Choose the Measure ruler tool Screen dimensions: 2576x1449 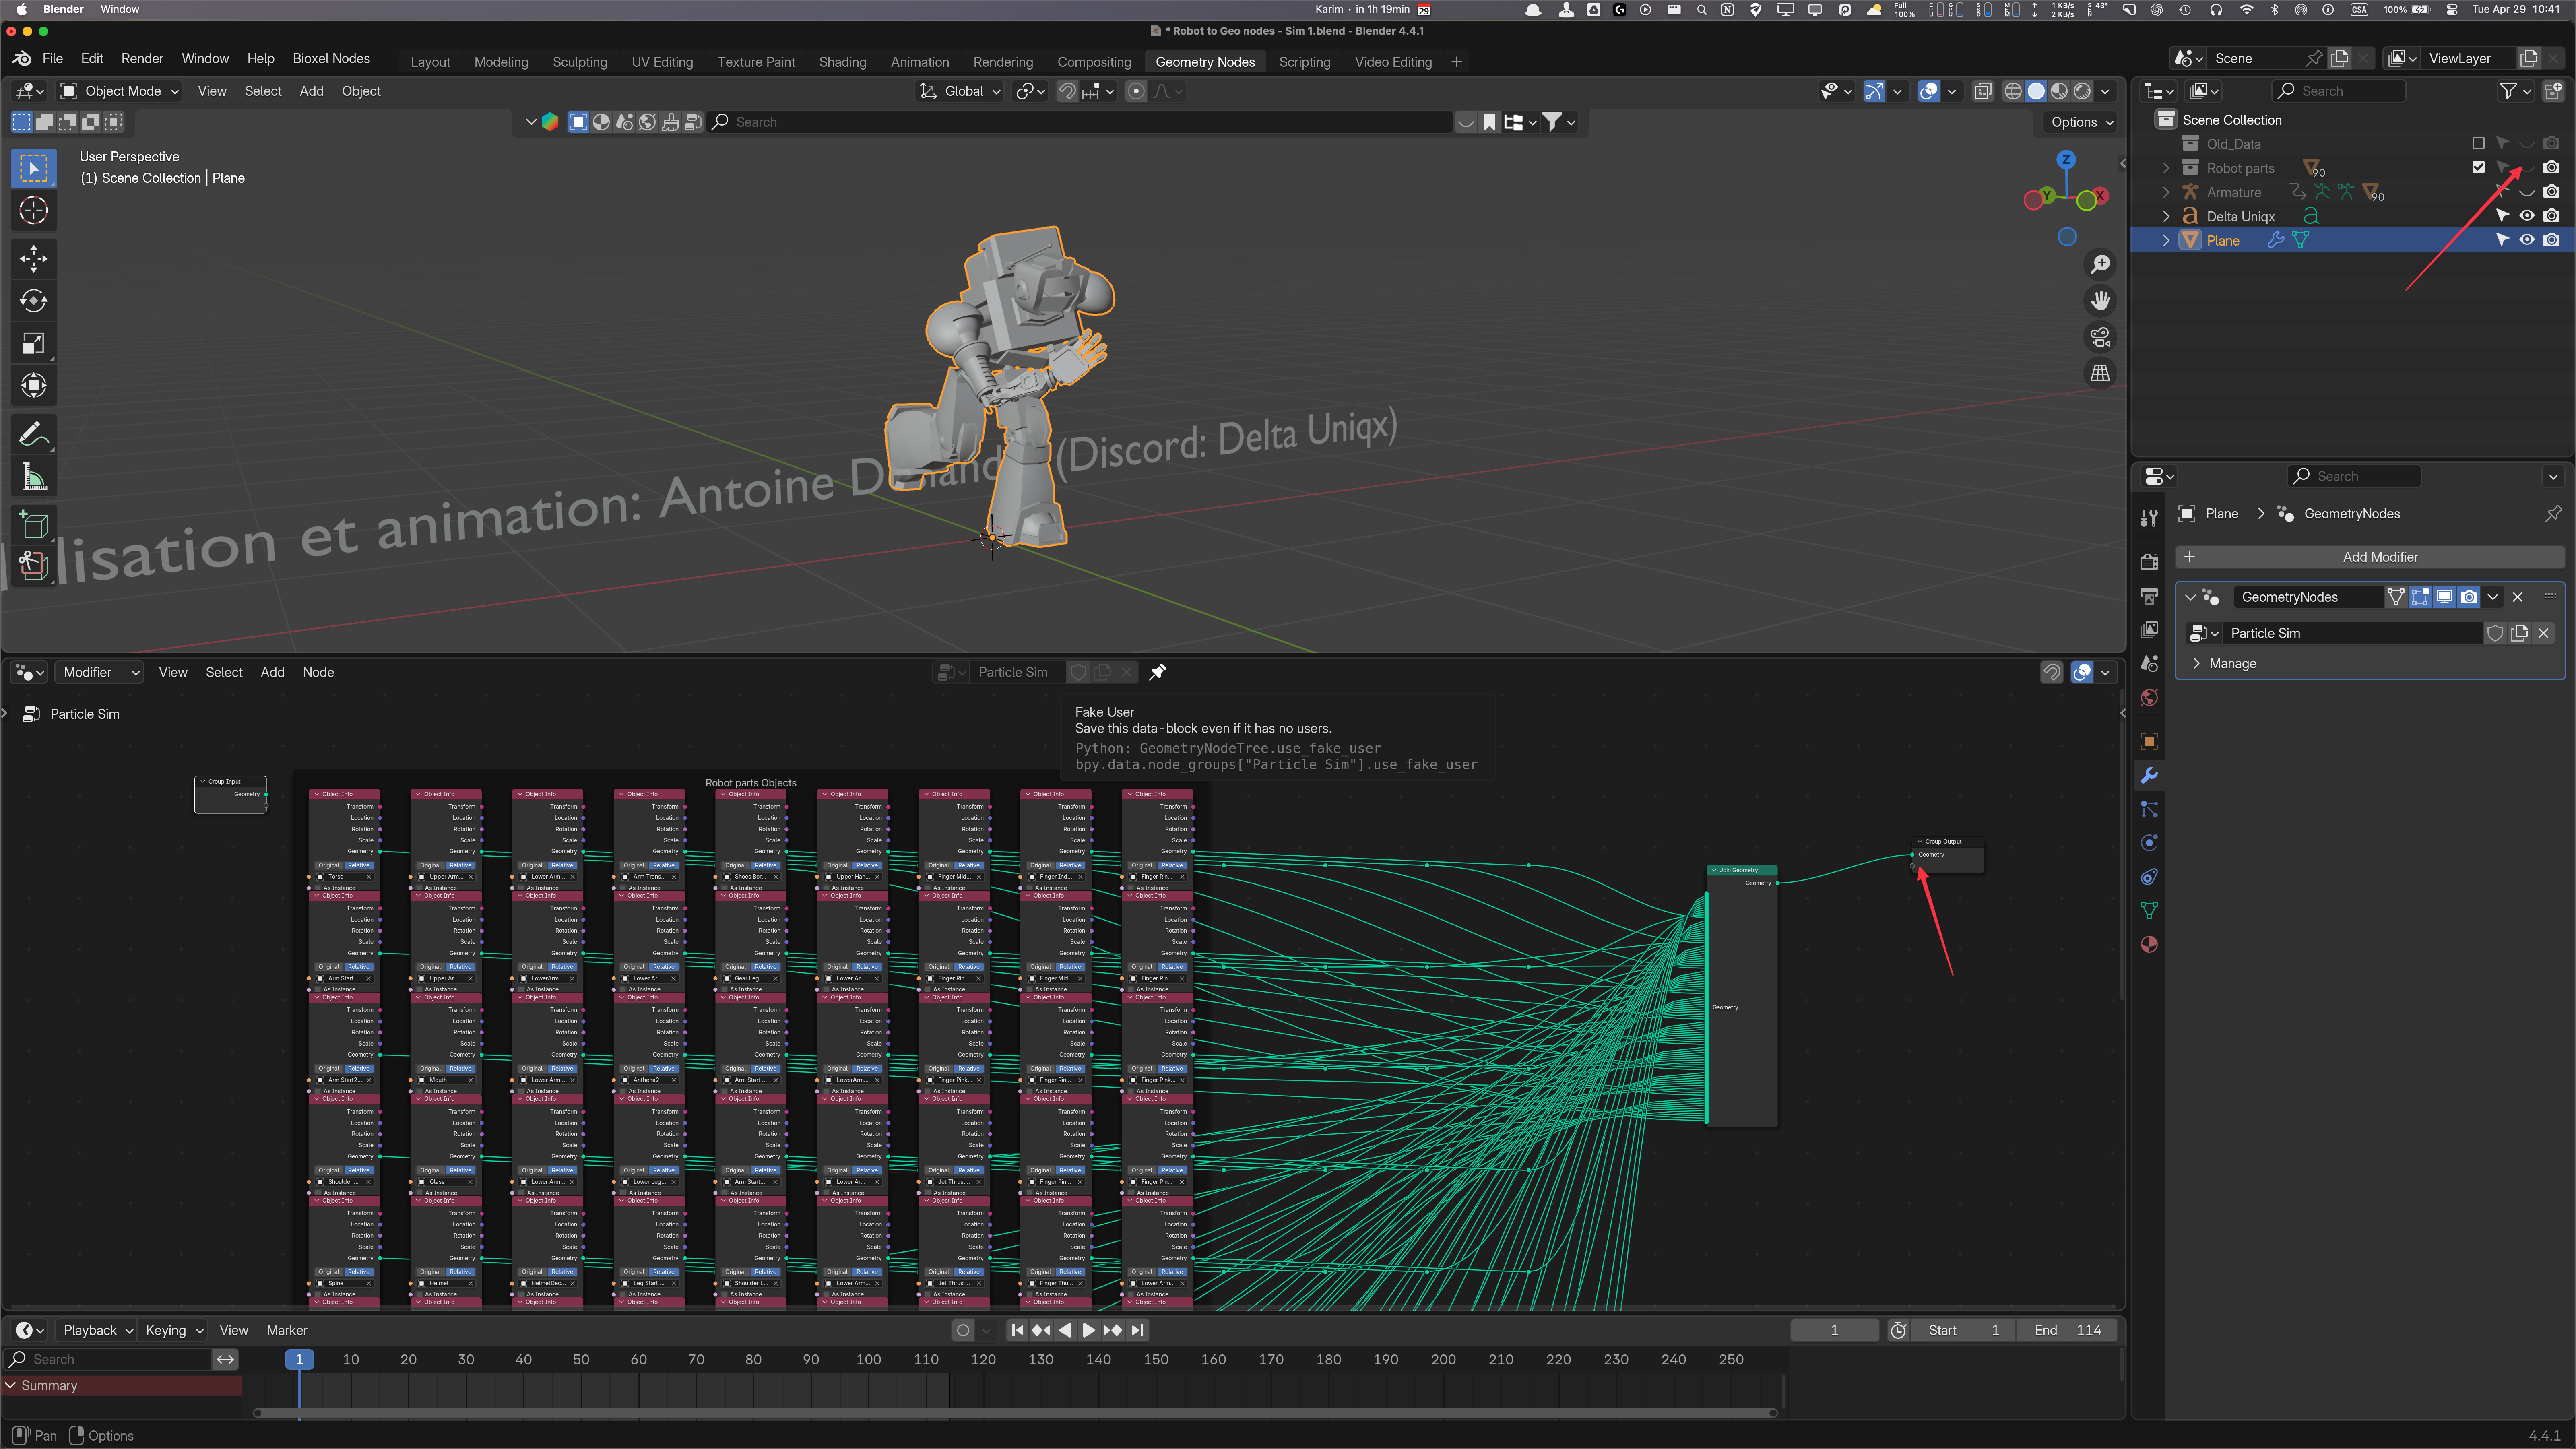33,477
